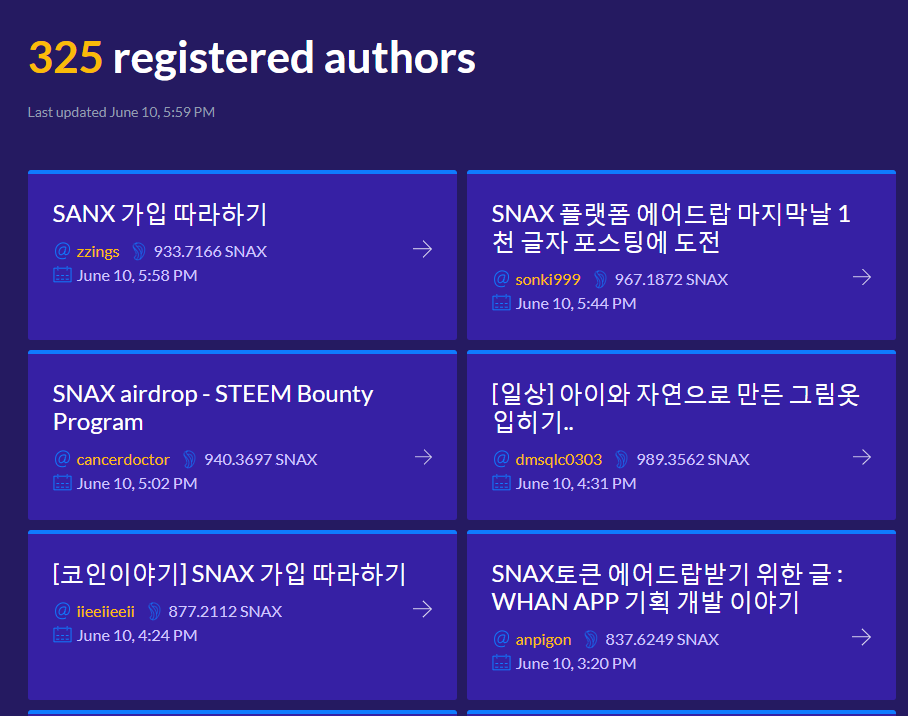Screen dimensions: 908x716
Task: Click the SNAX token icon next to 933.7166
Action: pos(138,251)
